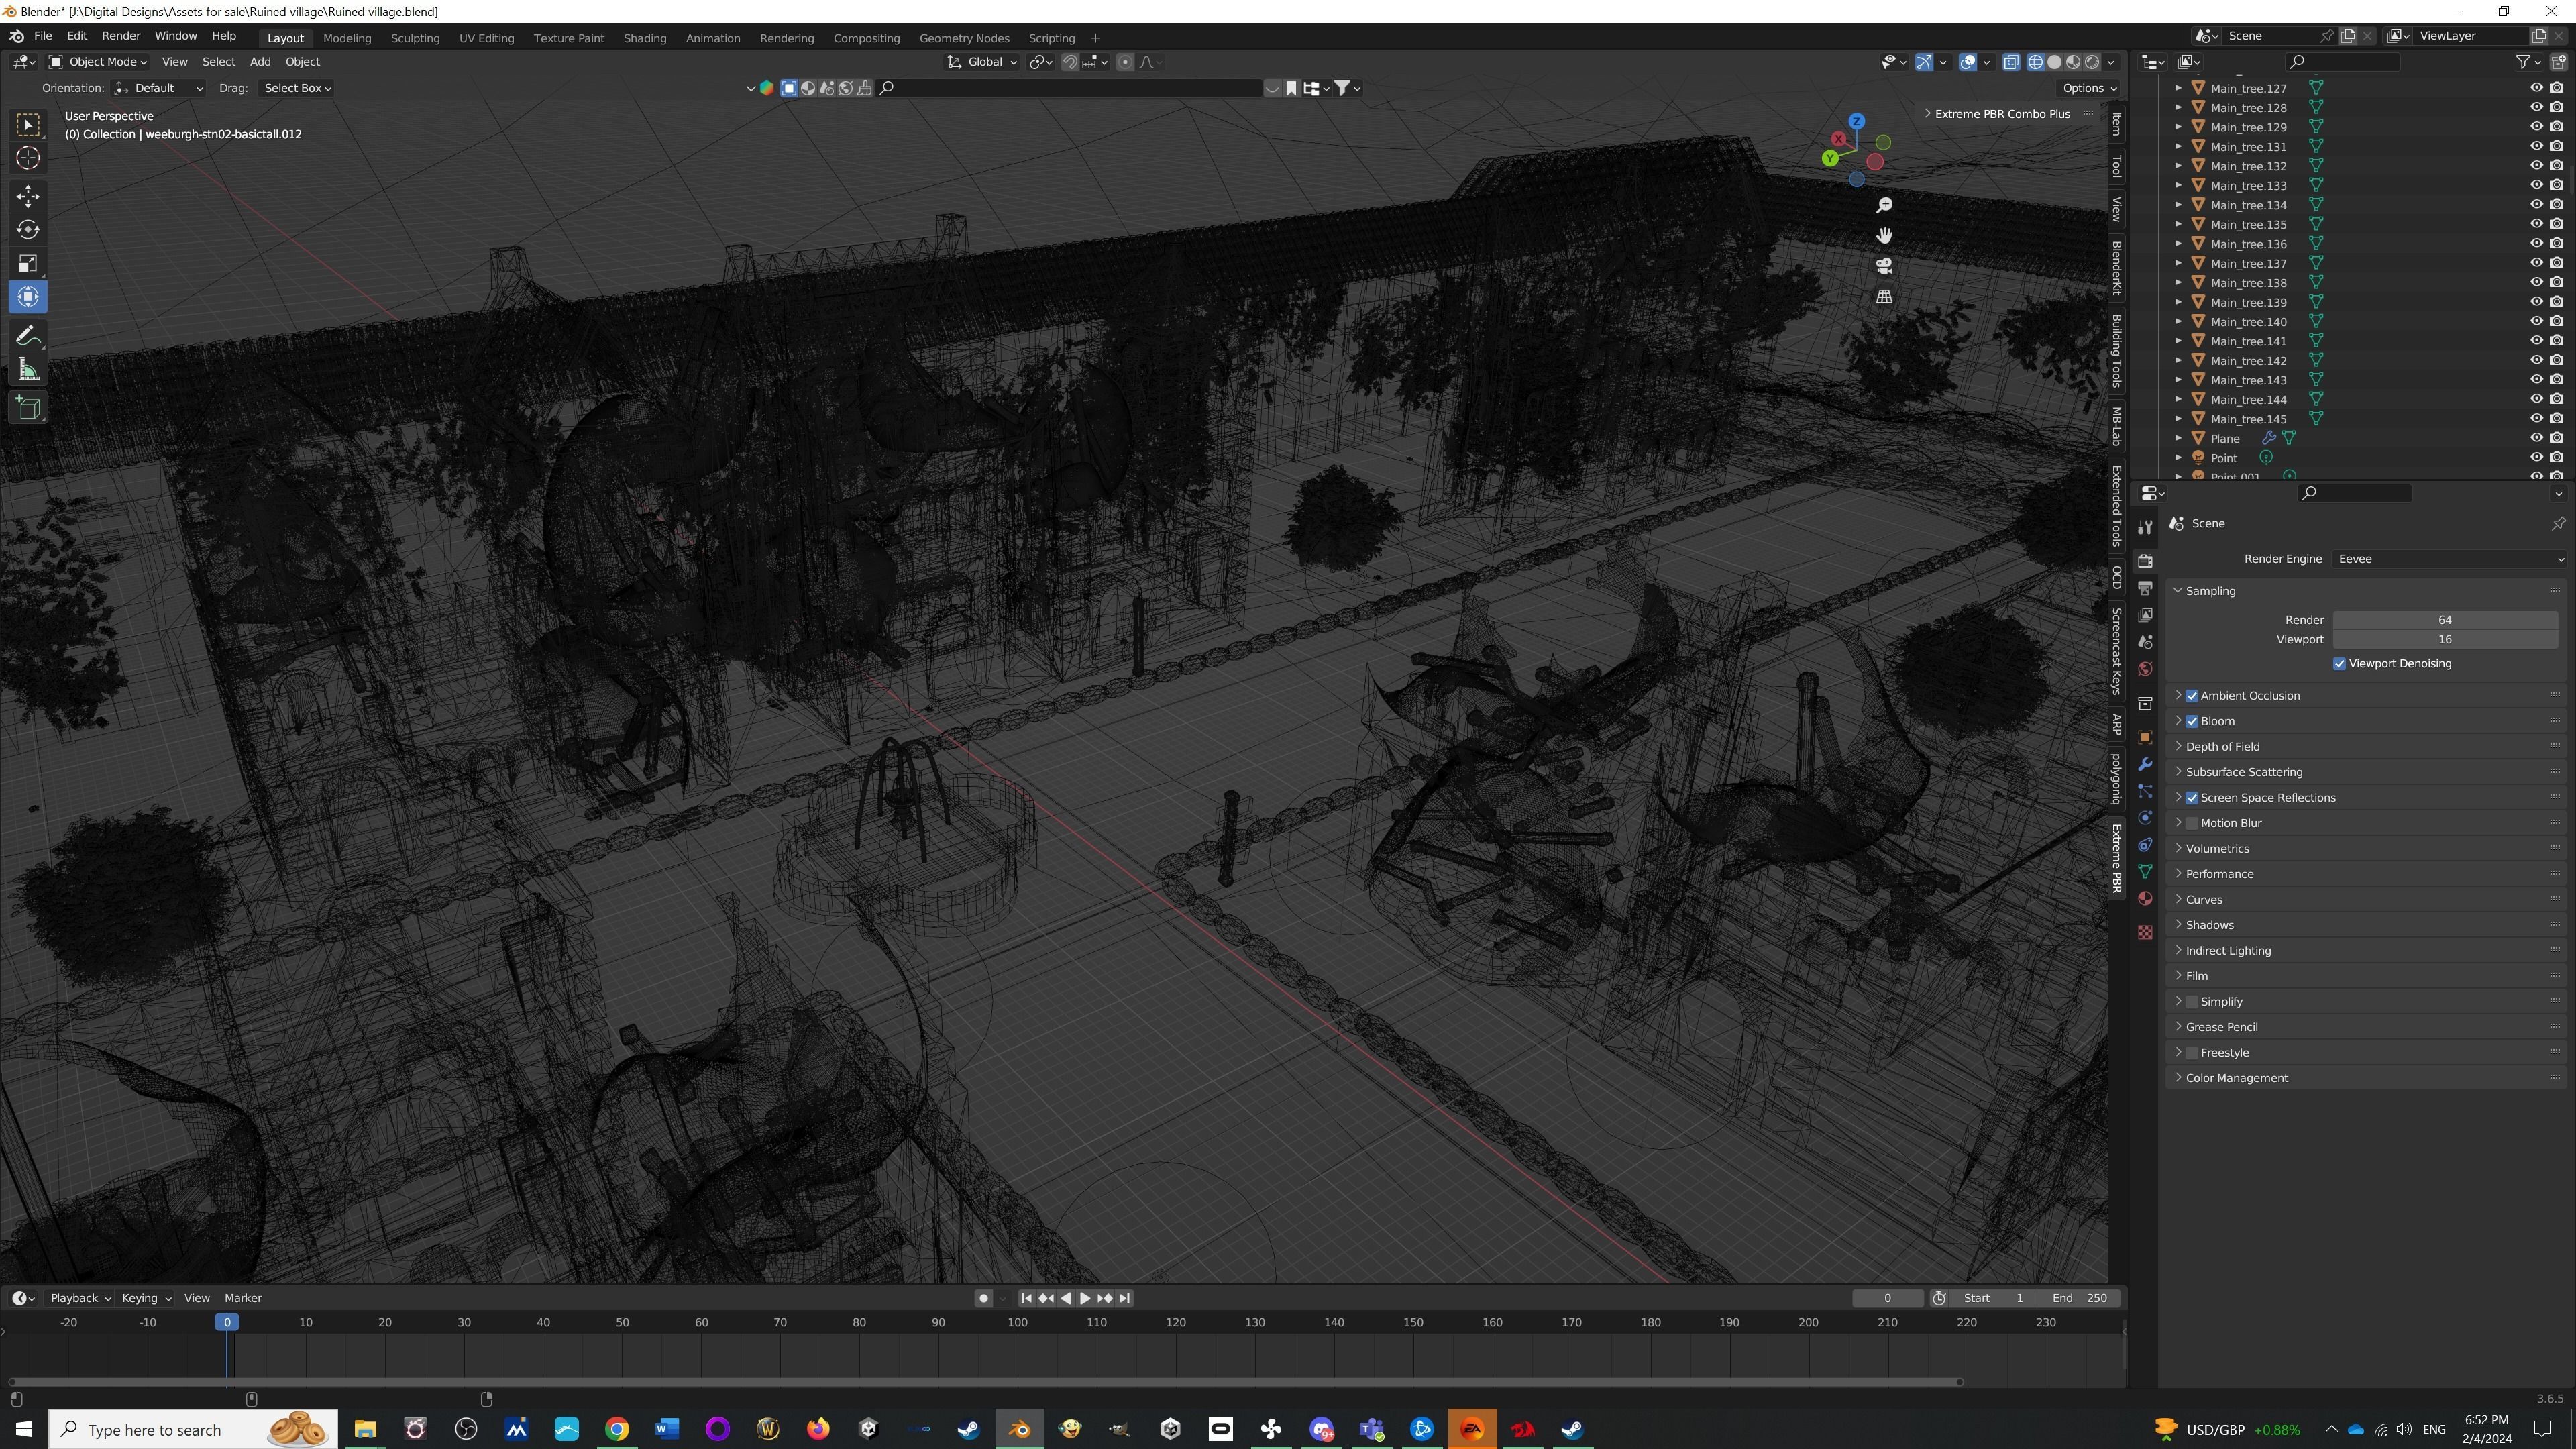Switch perspective/orthographic with the grid gizmo
The height and width of the screenshot is (1449, 2576).
point(1884,297)
